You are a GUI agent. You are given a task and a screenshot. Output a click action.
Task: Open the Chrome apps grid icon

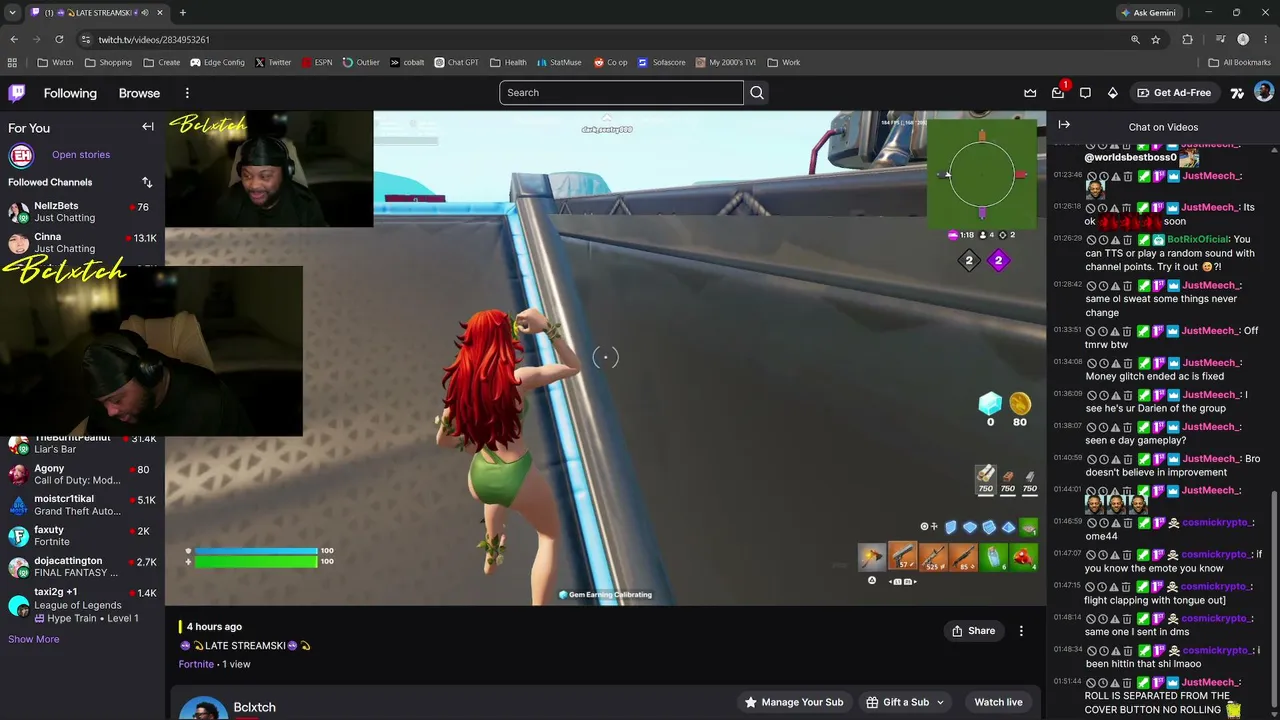coord(12,62)
